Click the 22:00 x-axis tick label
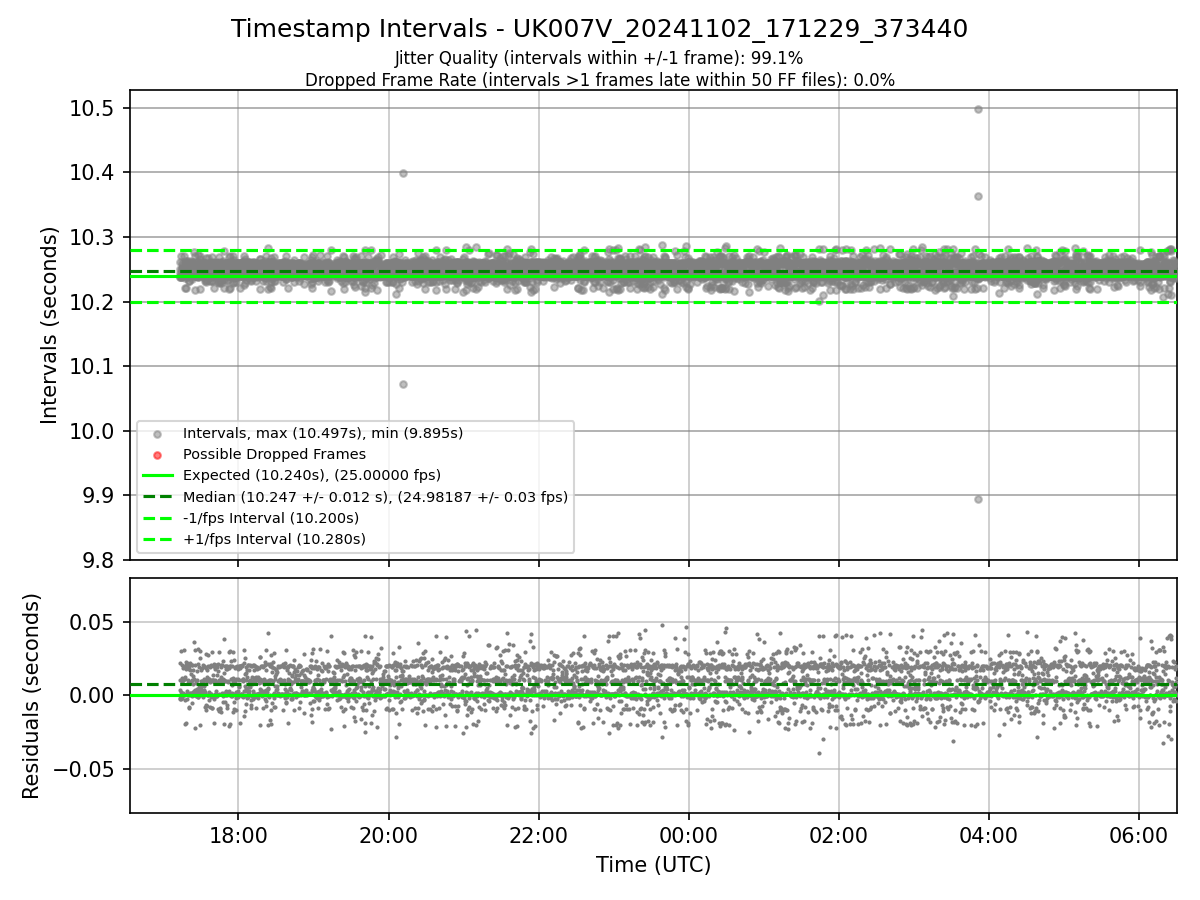This screenshot has height=900, width=1200. tap(538, 834)
